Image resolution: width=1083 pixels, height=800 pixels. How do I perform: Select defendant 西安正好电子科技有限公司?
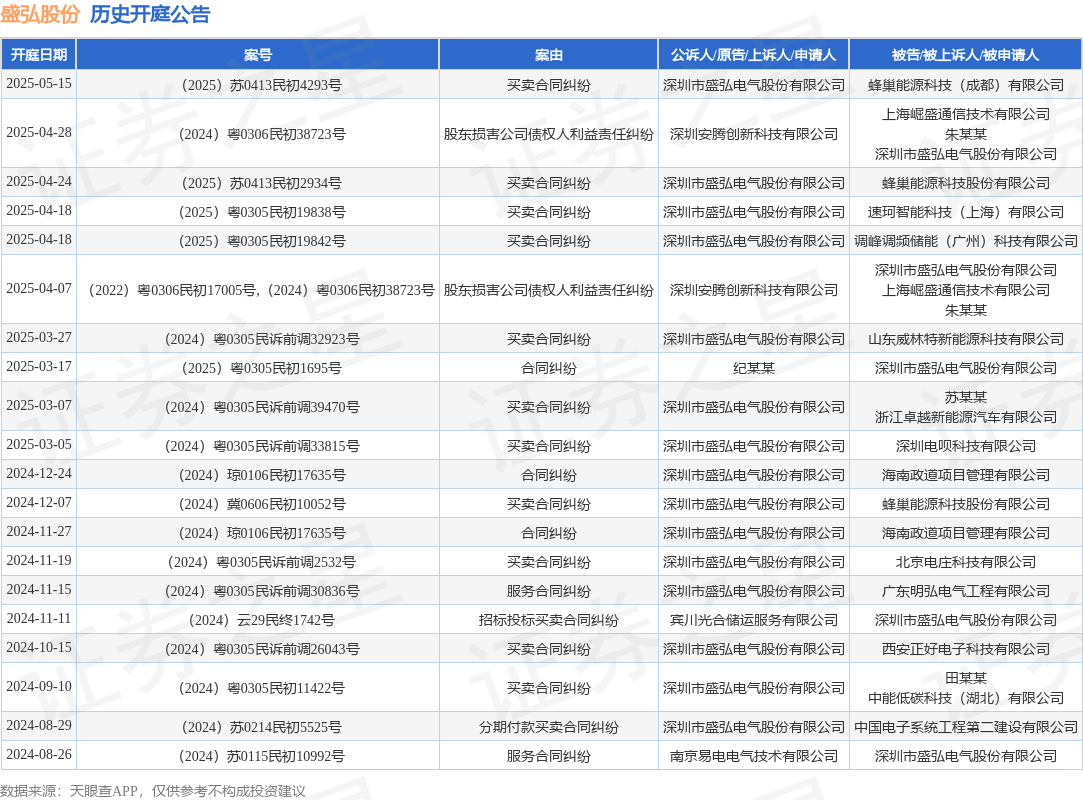point(966,649)
